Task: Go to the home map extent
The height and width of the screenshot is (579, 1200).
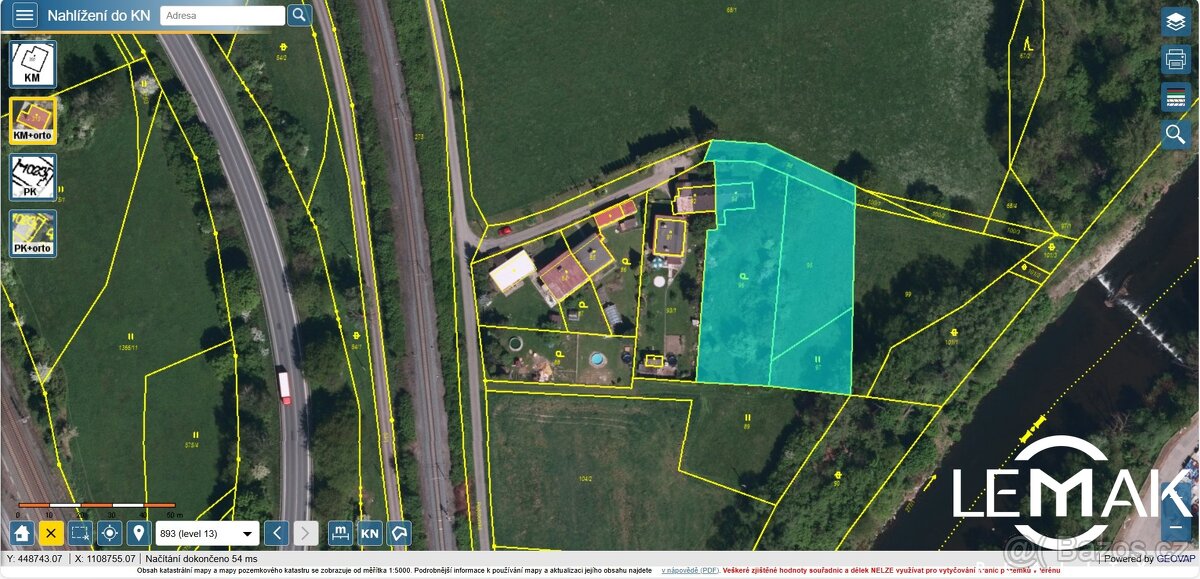Action: [22, 533]
